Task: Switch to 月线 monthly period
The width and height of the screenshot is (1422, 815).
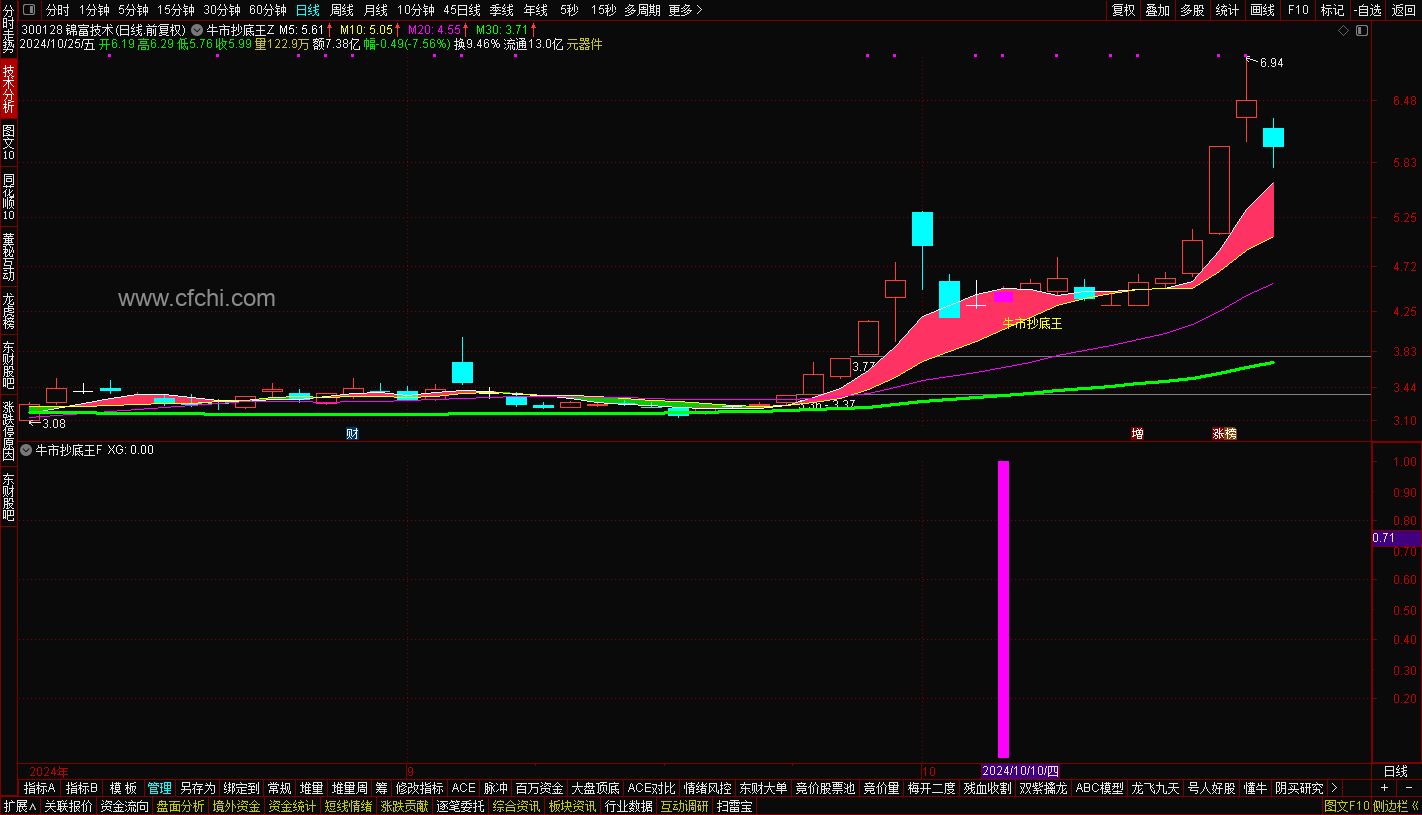Action: click(376, 10)
